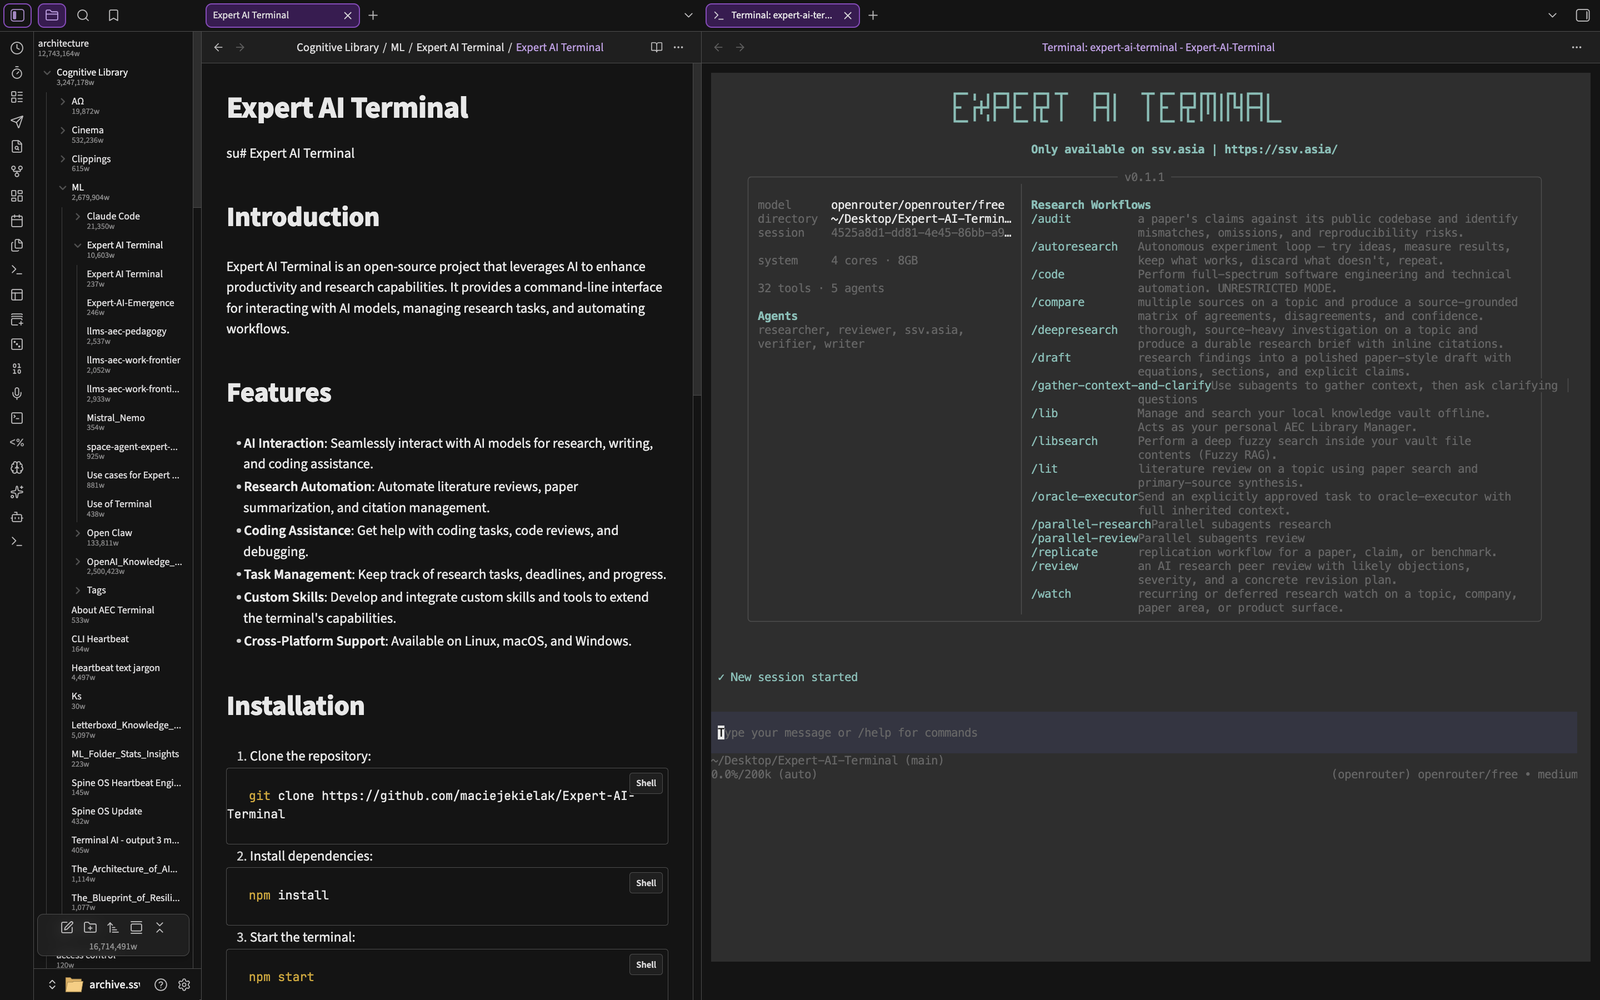
Task: Open note more options ellipsis menu
Action: (x=679, y=47)
